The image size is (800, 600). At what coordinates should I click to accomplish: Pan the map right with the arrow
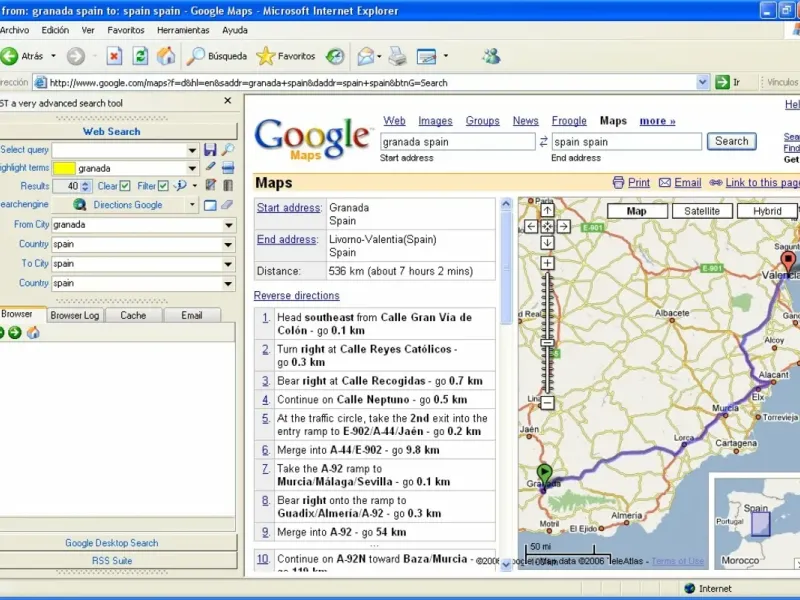point(563,227)
